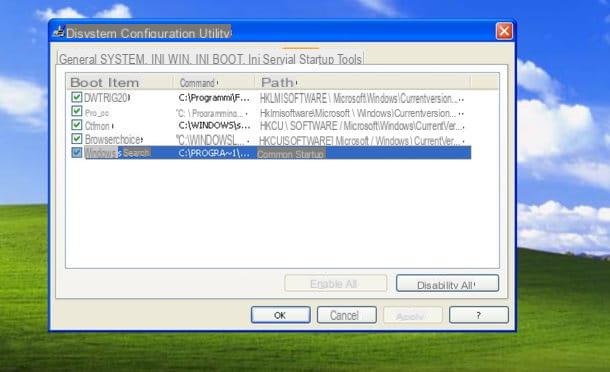610x372 pixels.
Task: Click the highlighted Windows Search entry name
Action: pyautogui.click(x=117, y=153)
